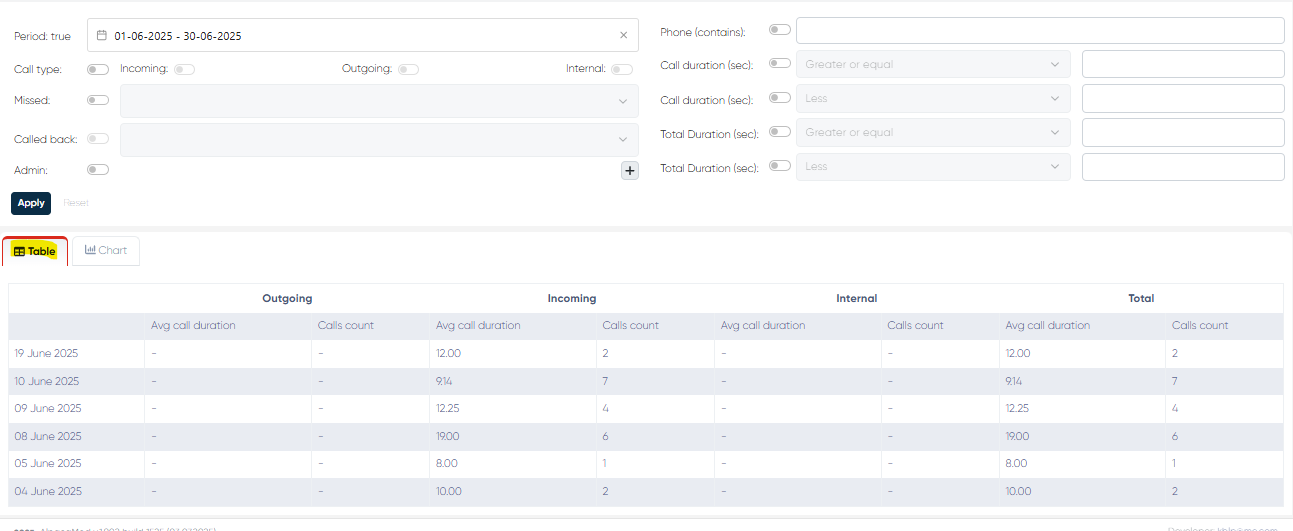Enable the Phone (contains) toggle
This screenshot has width=1293, height=531.
click(779, 30)
